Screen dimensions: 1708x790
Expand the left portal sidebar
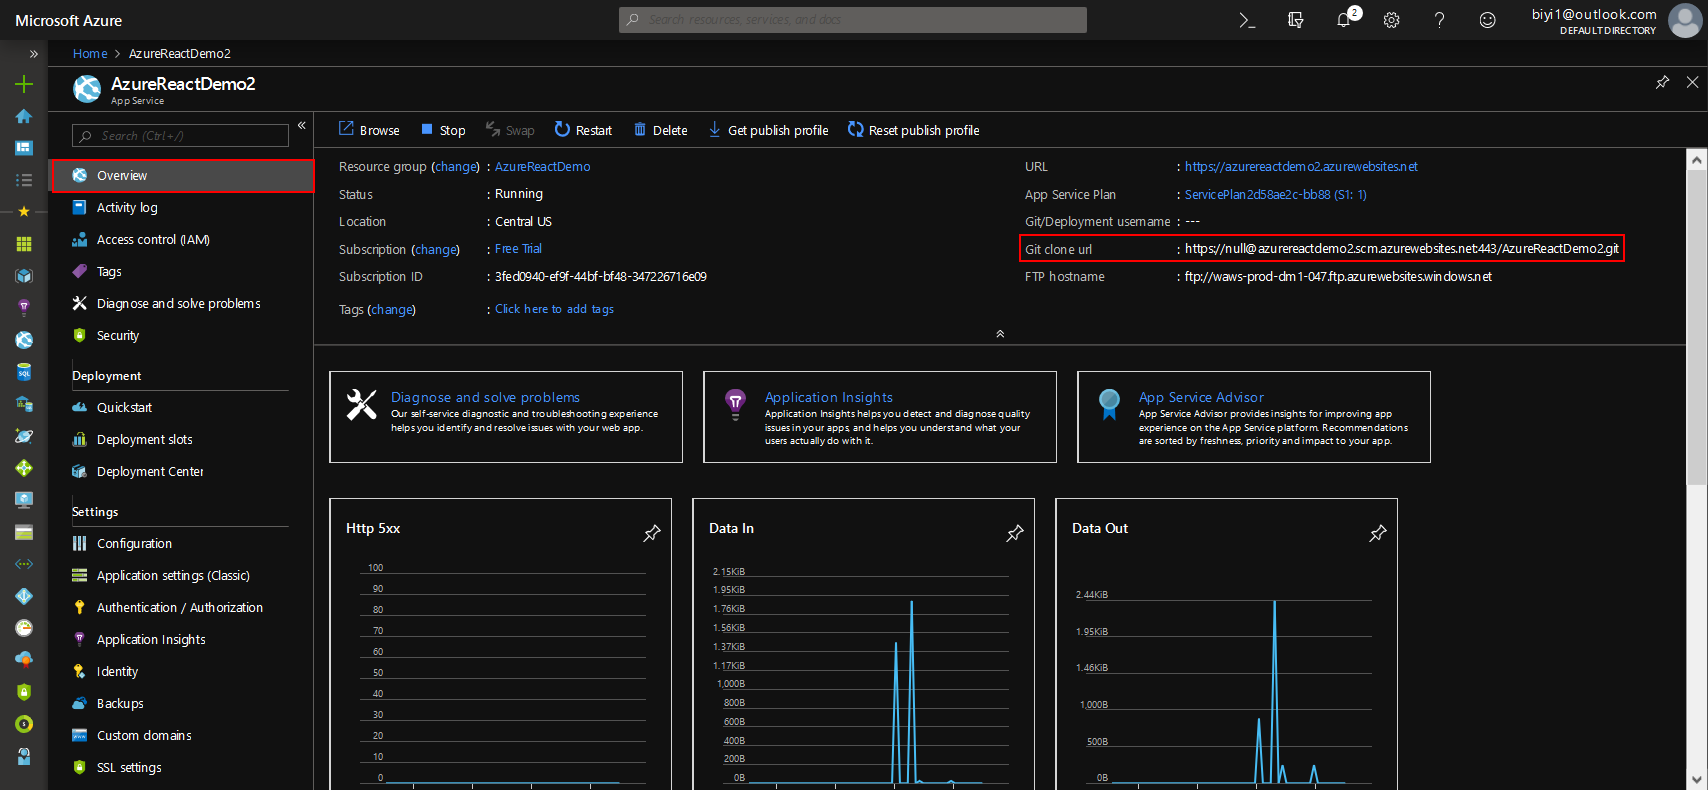click(34, 54)
